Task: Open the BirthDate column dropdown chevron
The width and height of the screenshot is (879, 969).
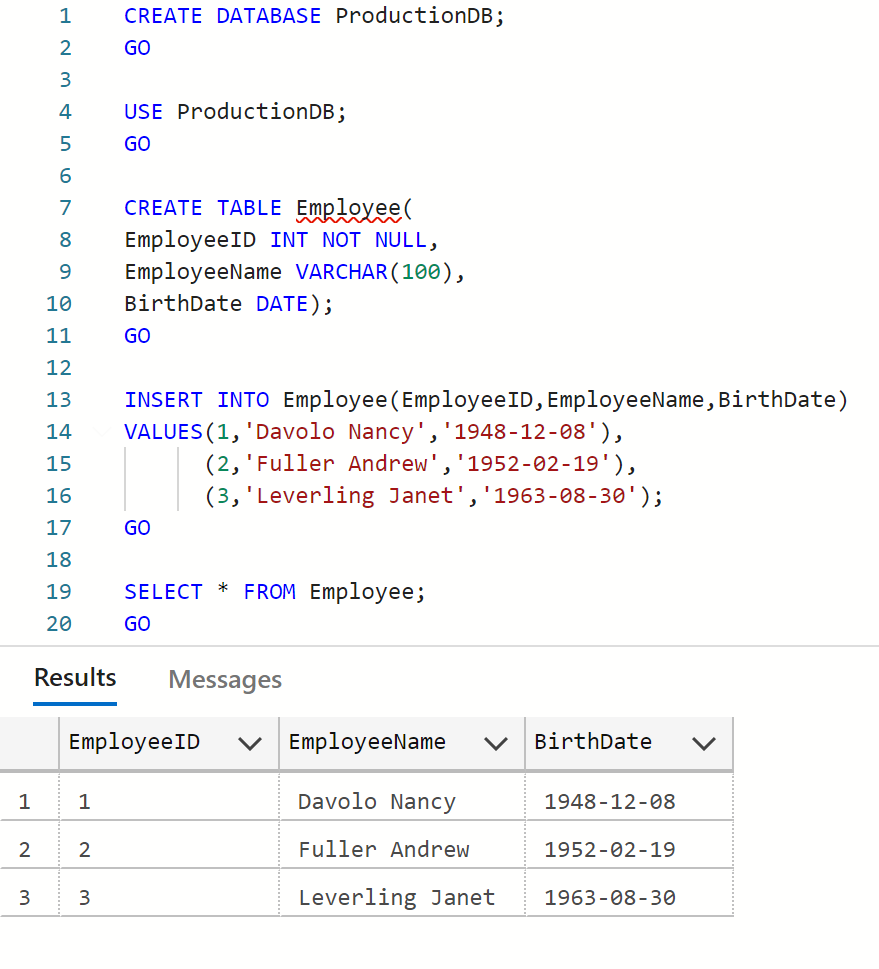Action: click(704, 743)
